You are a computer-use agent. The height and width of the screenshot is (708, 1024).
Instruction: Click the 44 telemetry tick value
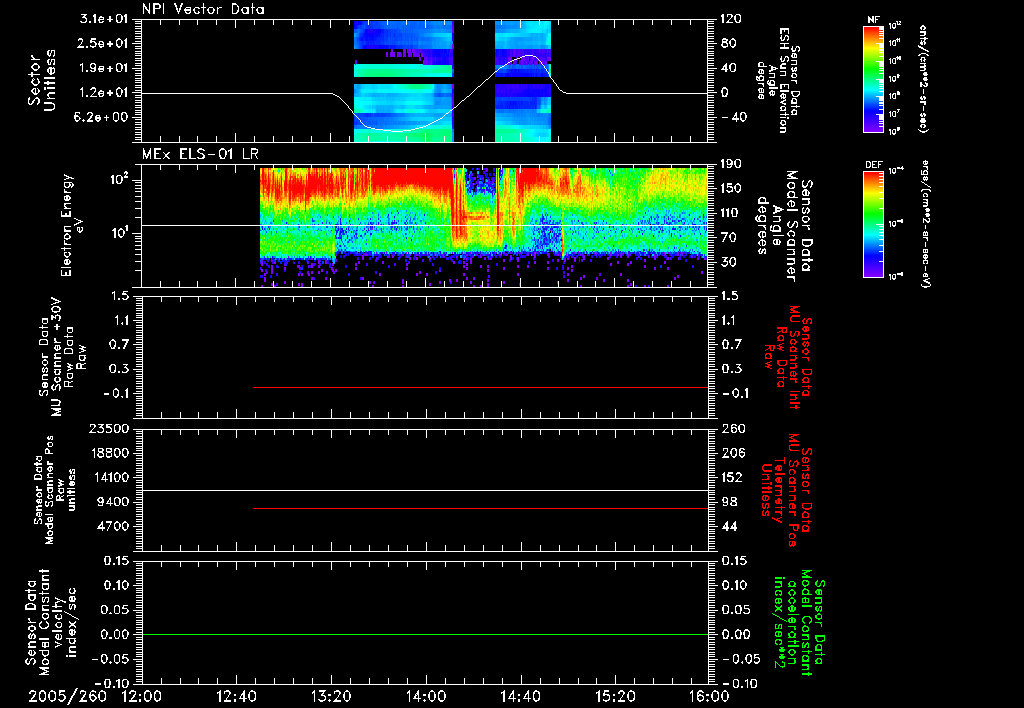tap(728, 526)
